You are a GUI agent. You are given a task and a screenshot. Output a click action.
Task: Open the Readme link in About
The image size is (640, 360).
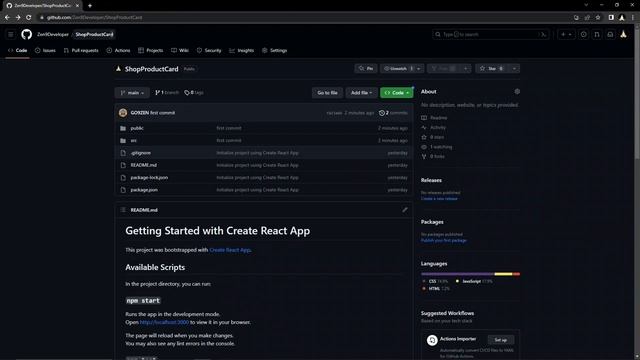pyautogui.click(x=434, y=118)
